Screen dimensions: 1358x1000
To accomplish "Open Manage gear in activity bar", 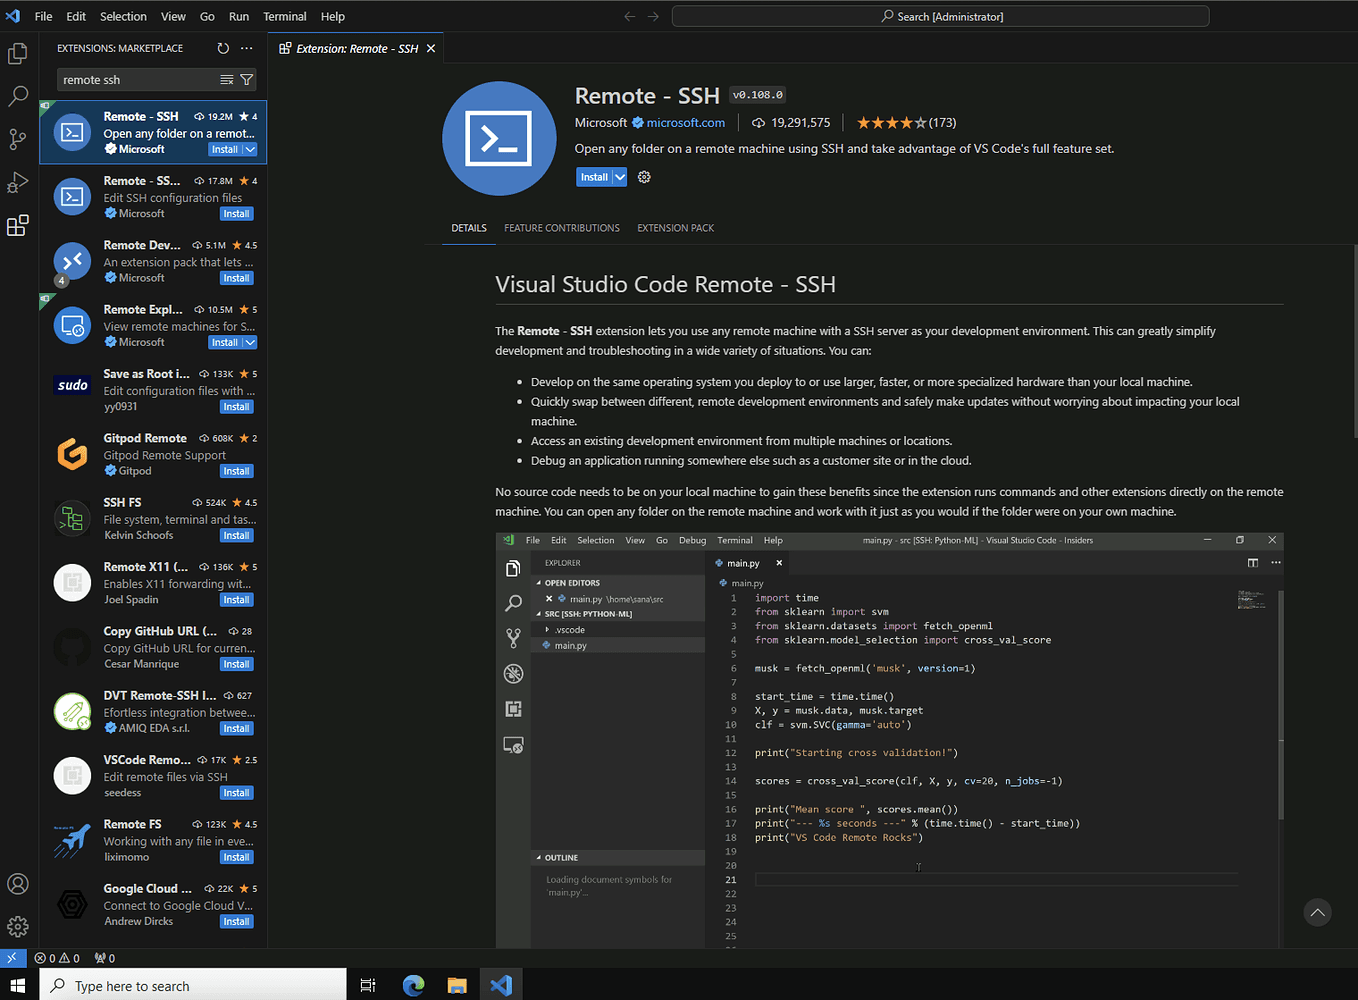I will 18,927.
